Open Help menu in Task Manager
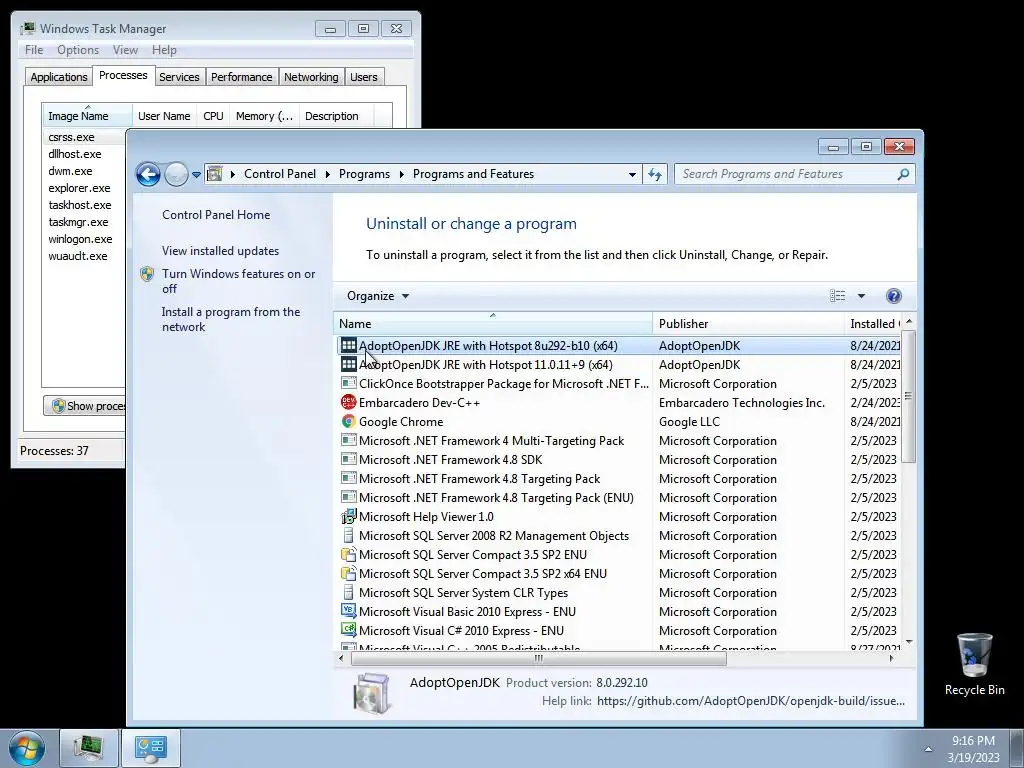1024x768 pixels. 164,50
